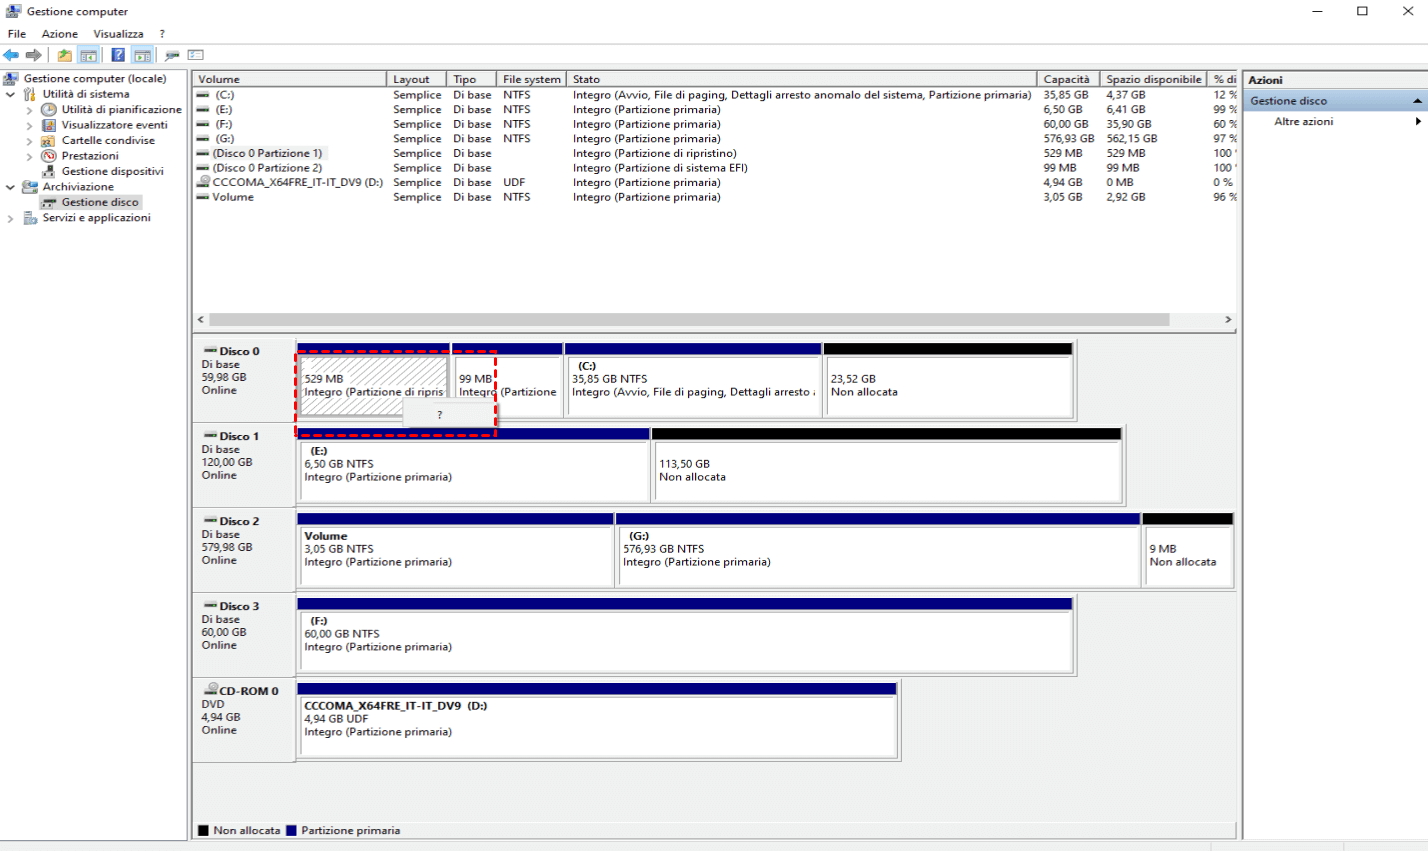Image resolution: width=1428 pixels, height=851 pixels.
Task: Sort by the Spazio disponibile column header
Action: (1154, 79)
